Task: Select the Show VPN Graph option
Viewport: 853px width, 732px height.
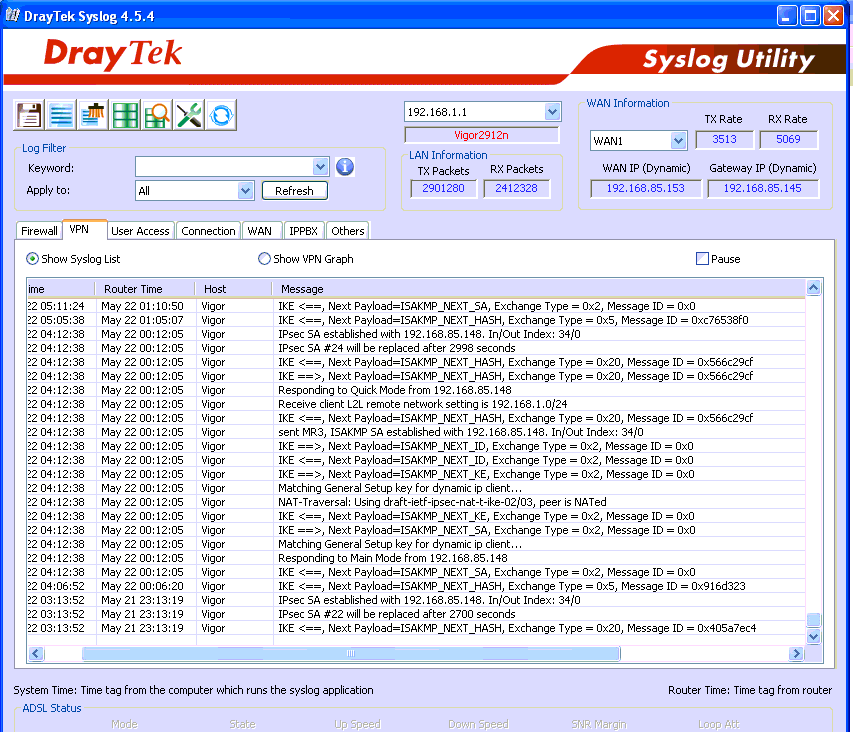Action: click(265, 259)
